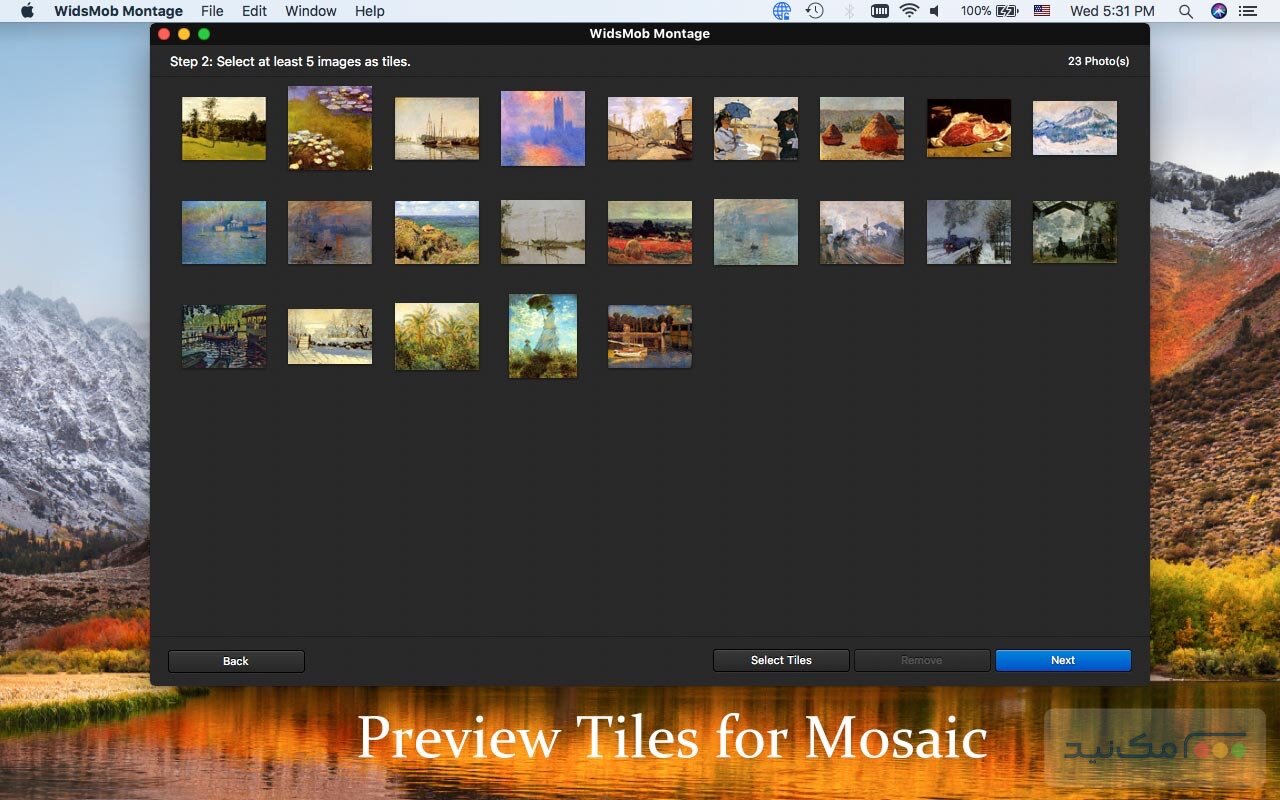Select the woman with parasol thumbnail
Image resolution: width=1280 pixels, height=800 pixels.
[543, 336]
